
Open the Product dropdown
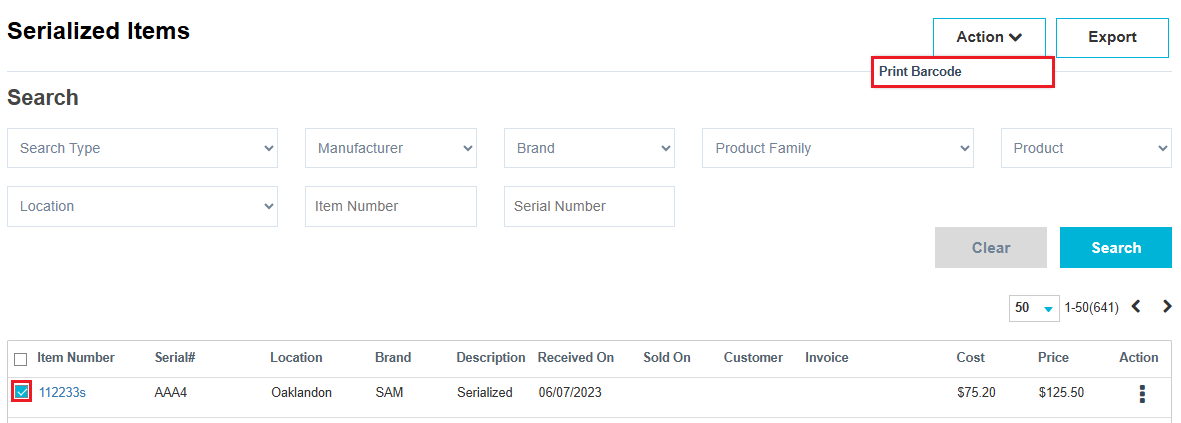tap(1086, 148)
